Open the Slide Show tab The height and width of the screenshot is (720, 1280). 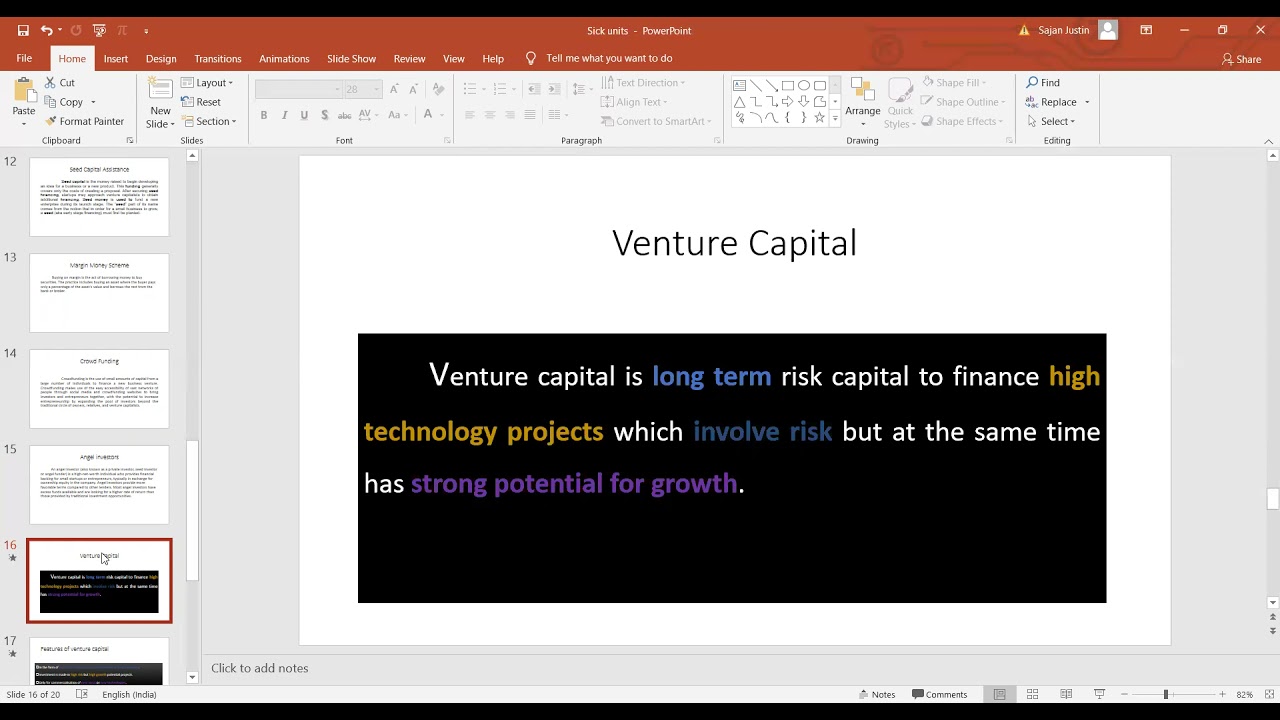[x=351, y=59]
